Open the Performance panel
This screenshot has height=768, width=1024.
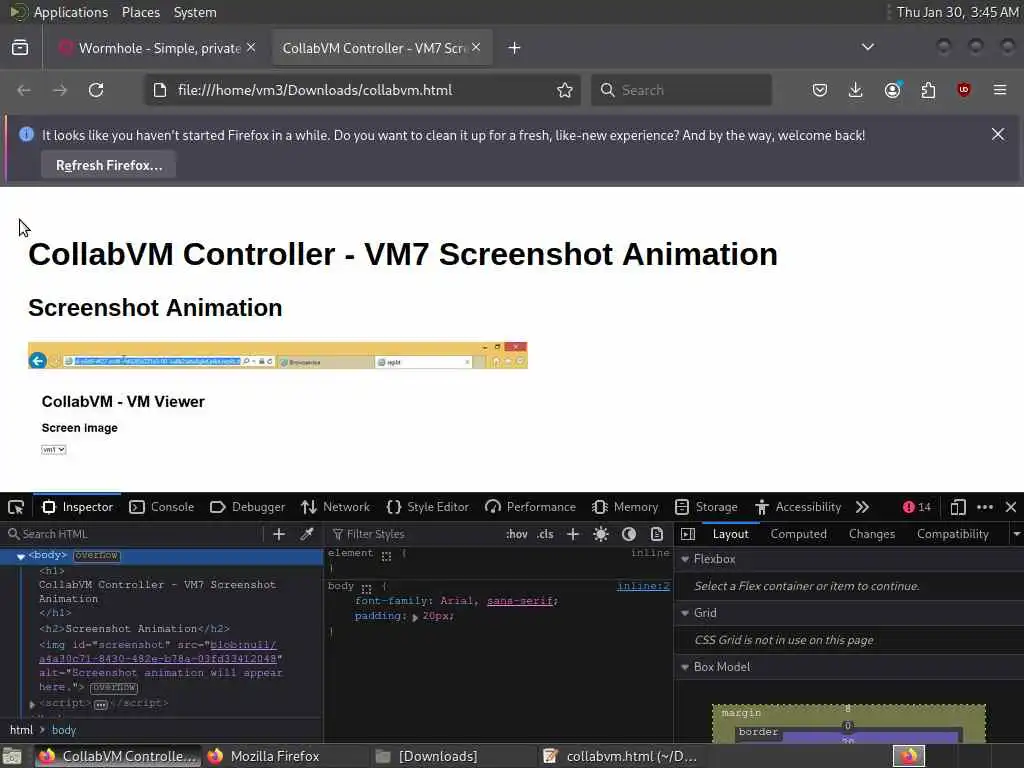[531, 507]
